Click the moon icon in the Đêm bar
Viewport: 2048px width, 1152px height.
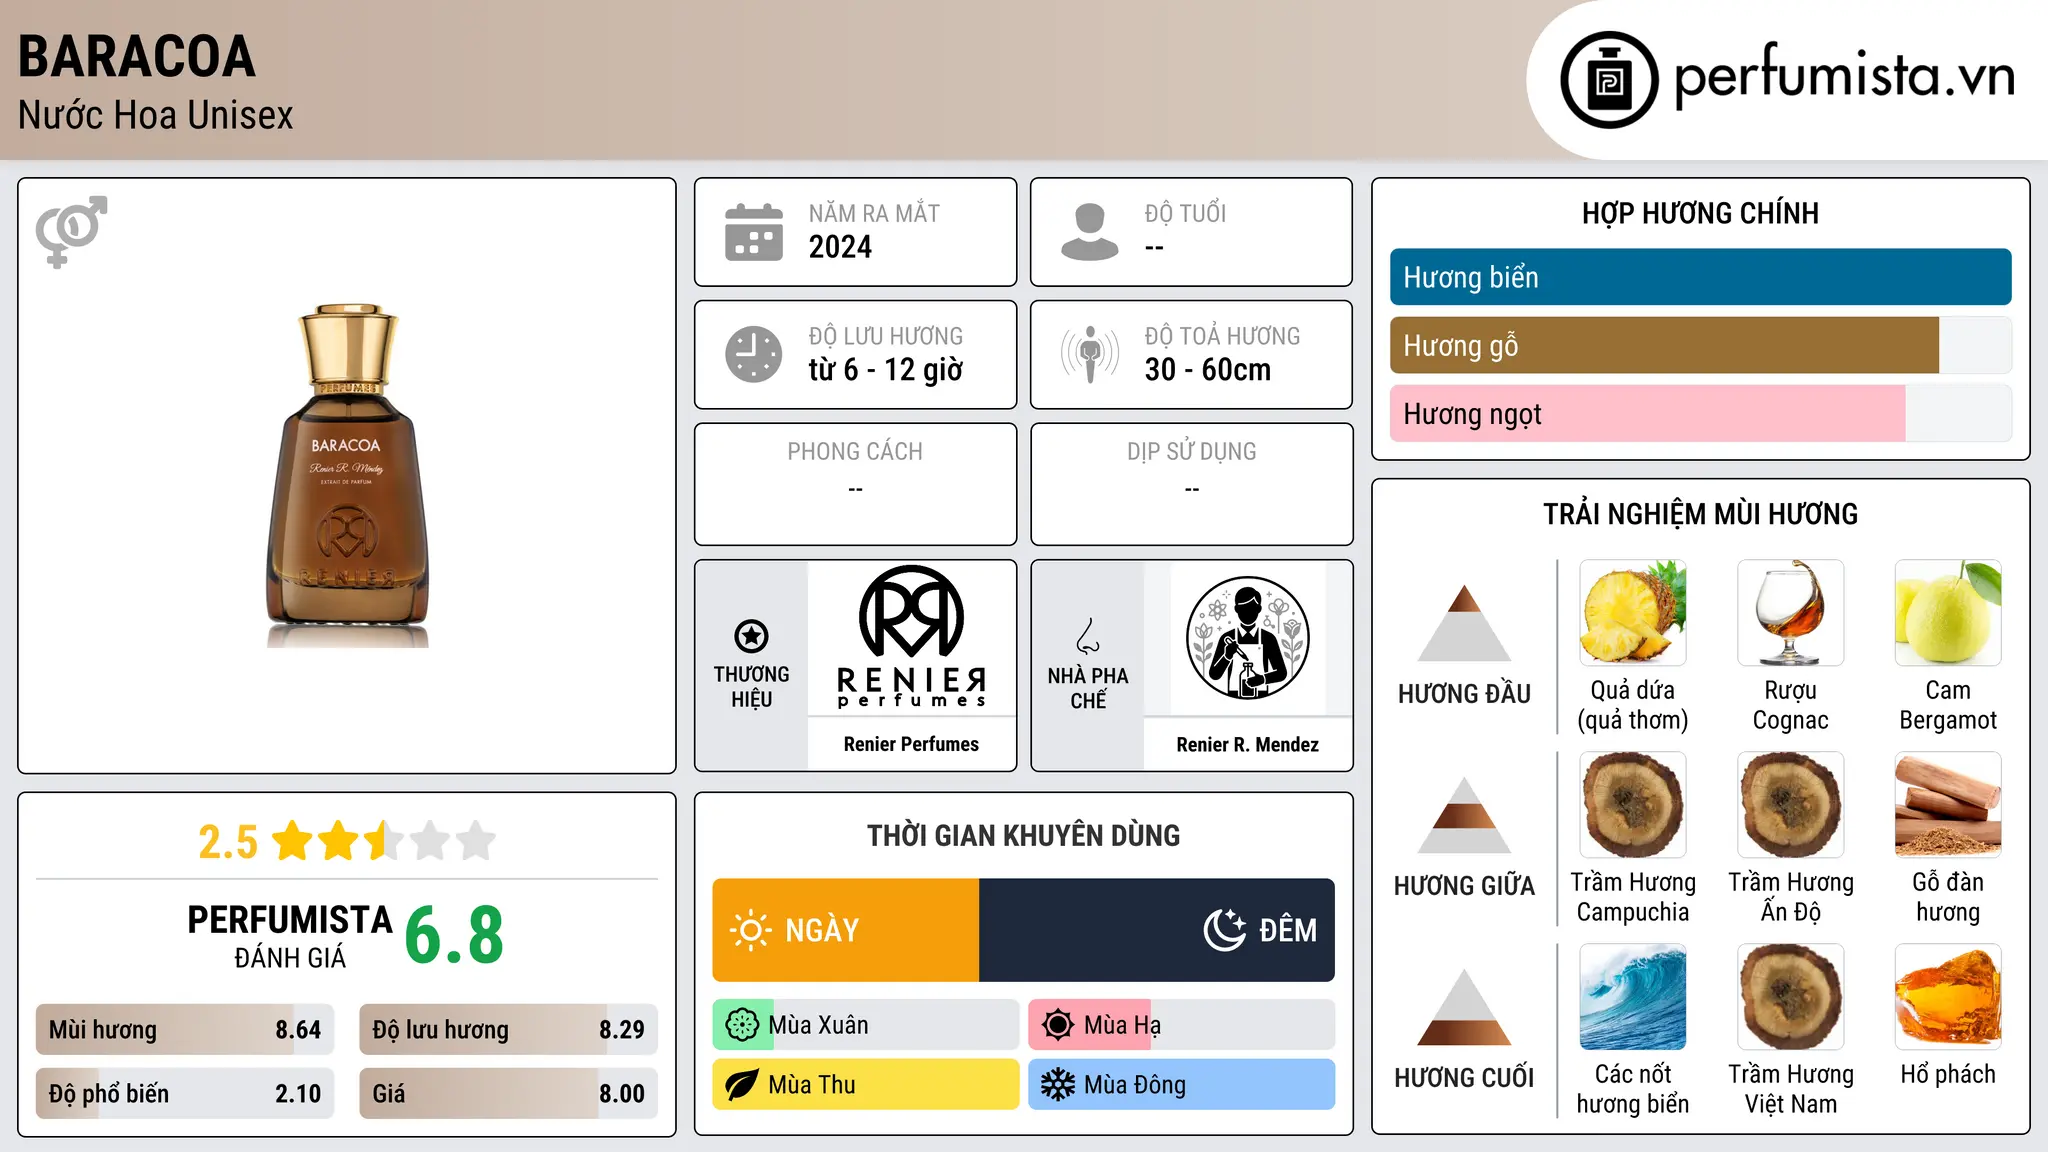point(1225,930)
